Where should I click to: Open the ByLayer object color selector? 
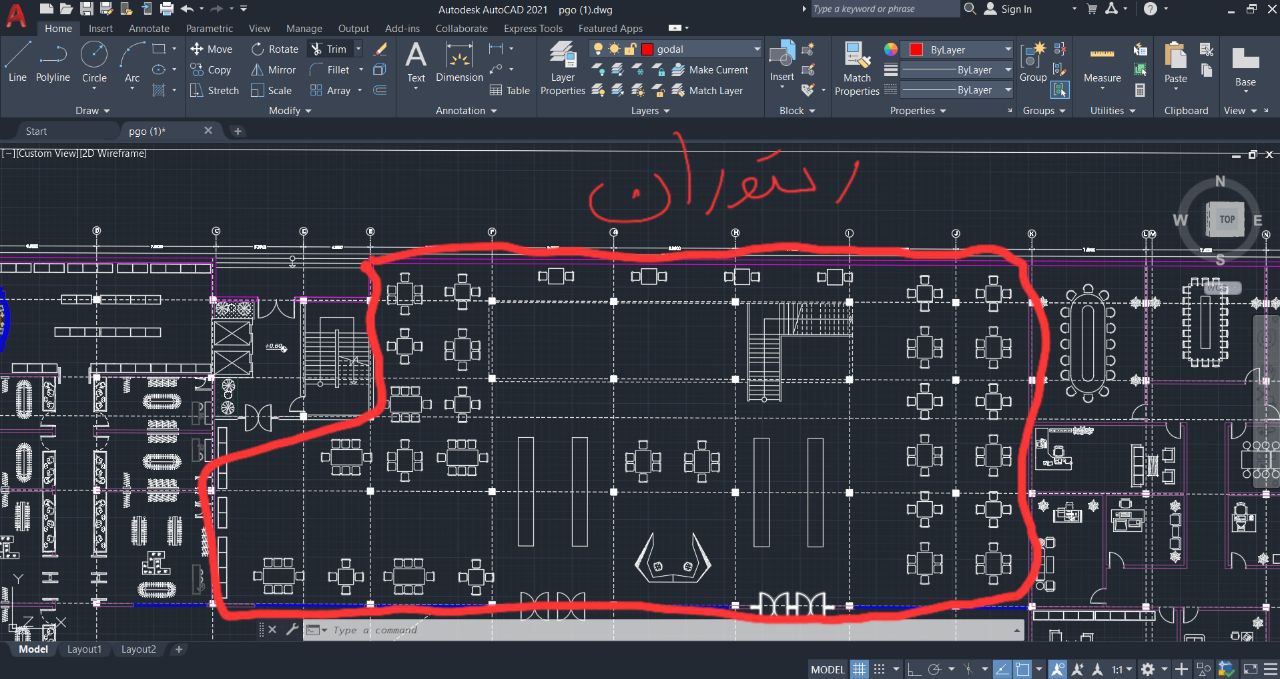(957, 49)
